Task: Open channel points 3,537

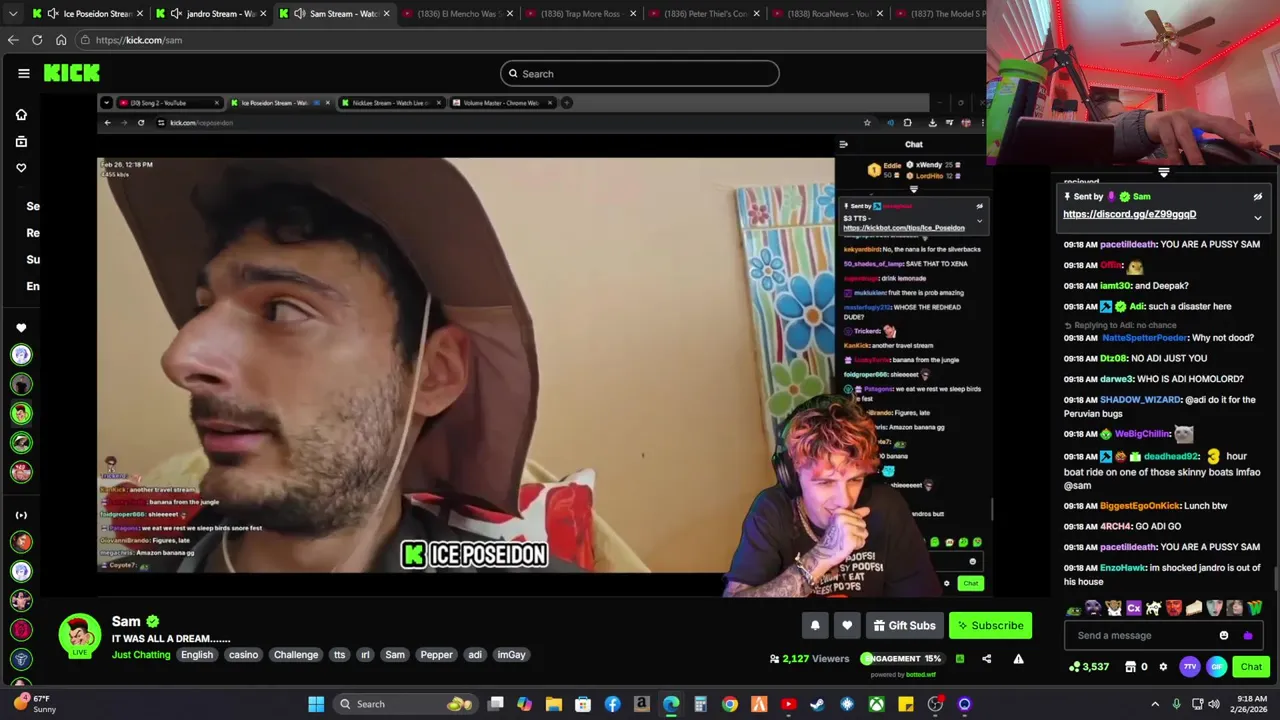Action: tap(1088, 666)
